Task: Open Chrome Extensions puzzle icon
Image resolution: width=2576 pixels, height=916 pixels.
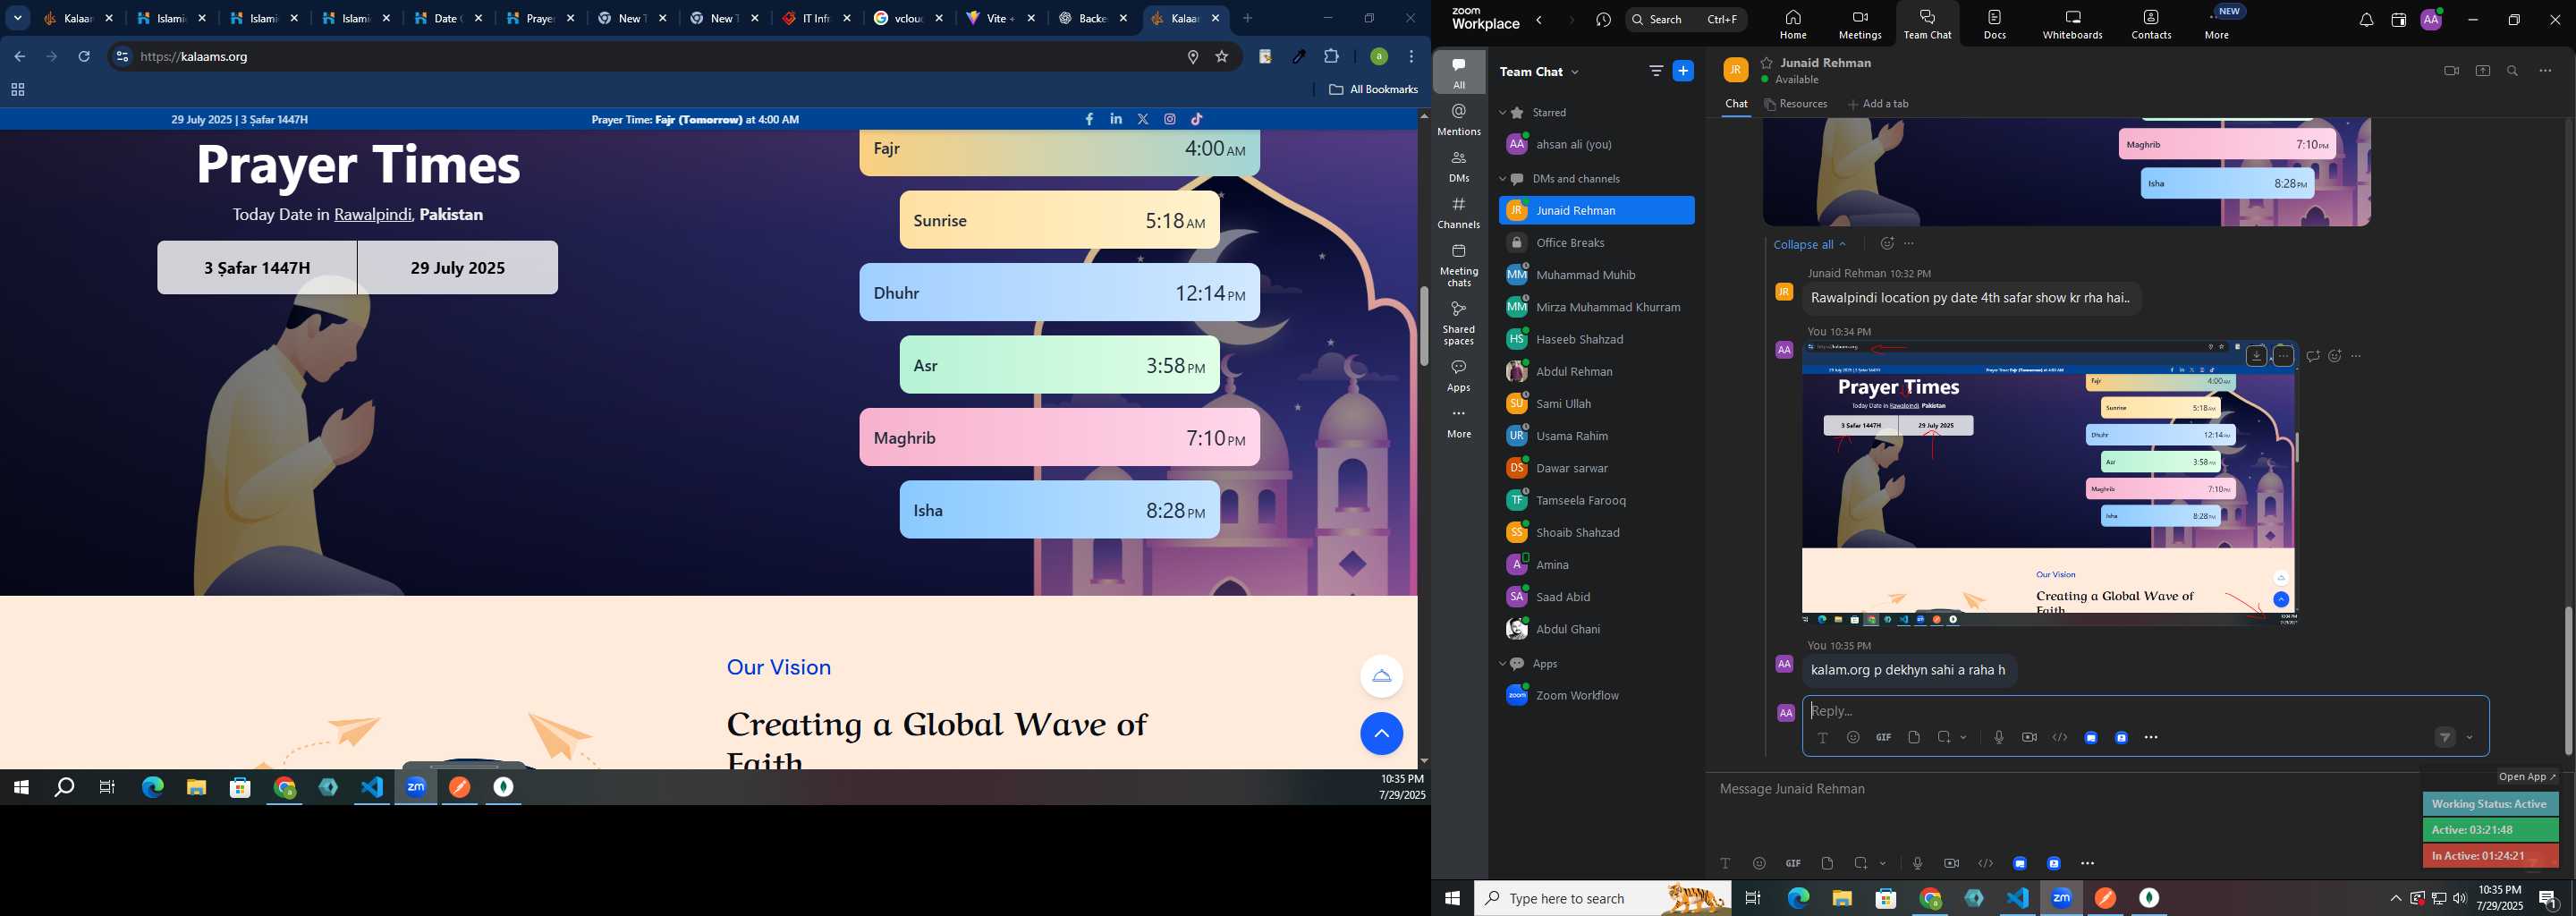Action: pyautogui.click(x=1332, y=57)
